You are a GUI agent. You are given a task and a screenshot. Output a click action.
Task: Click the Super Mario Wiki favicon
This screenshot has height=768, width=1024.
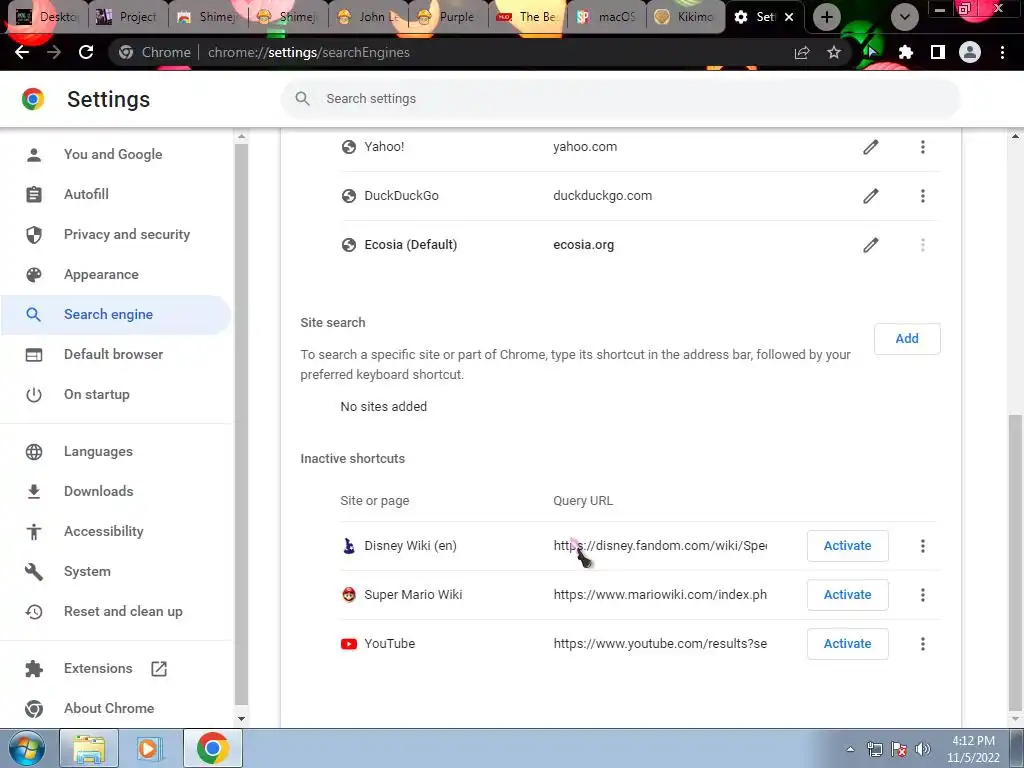click(x=349, y=595)
